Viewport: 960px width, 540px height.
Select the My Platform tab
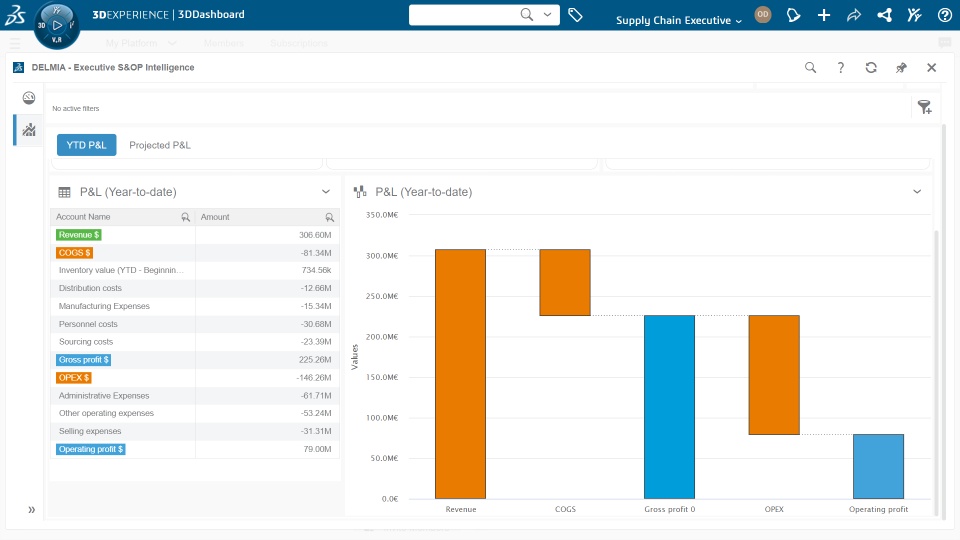click(x=131, y=43)
